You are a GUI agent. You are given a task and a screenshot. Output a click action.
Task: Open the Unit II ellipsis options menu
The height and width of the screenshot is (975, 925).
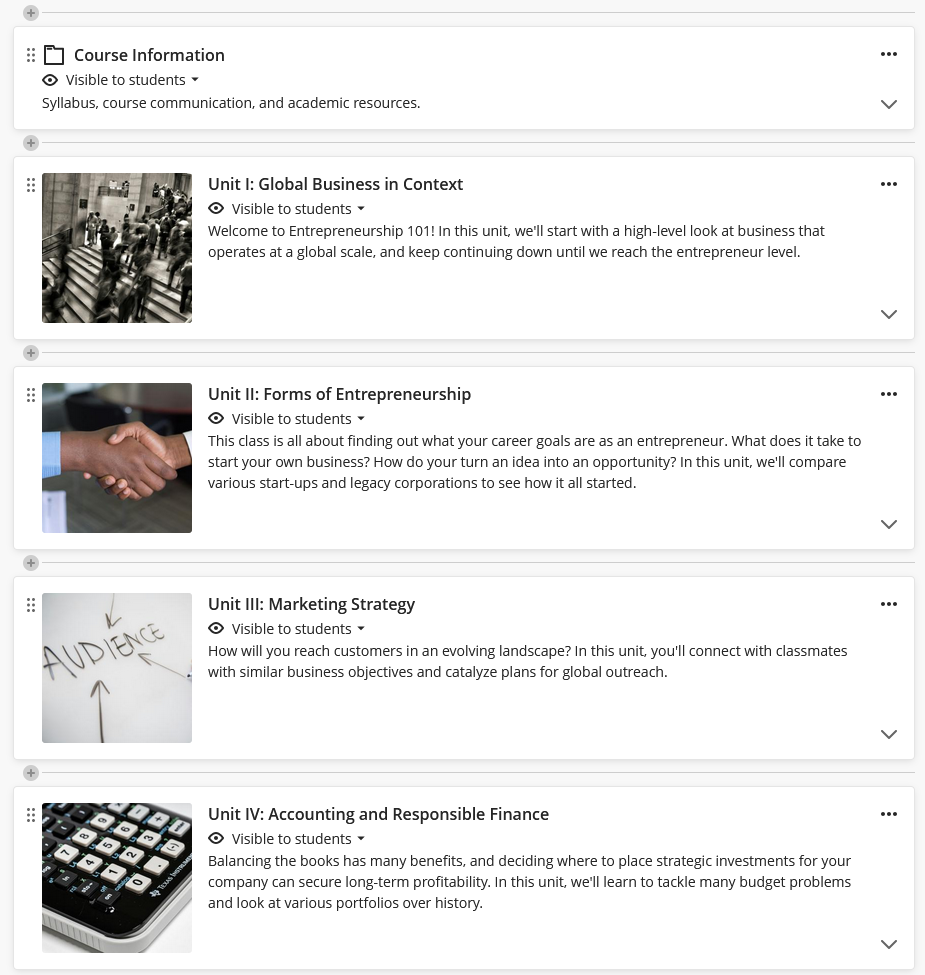coord(889,394)
